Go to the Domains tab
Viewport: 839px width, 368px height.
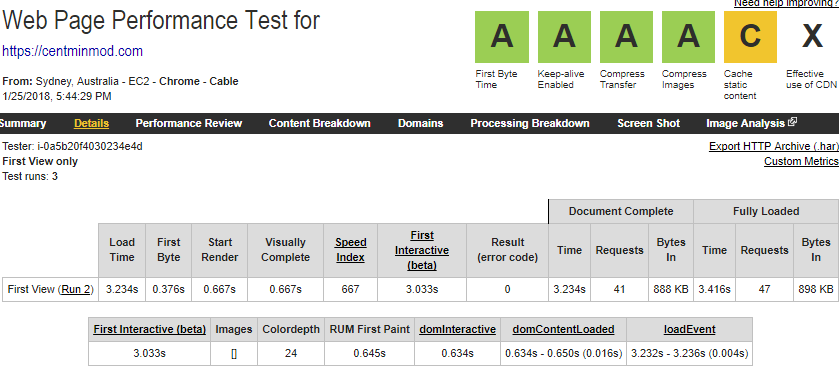click(421, 124)
